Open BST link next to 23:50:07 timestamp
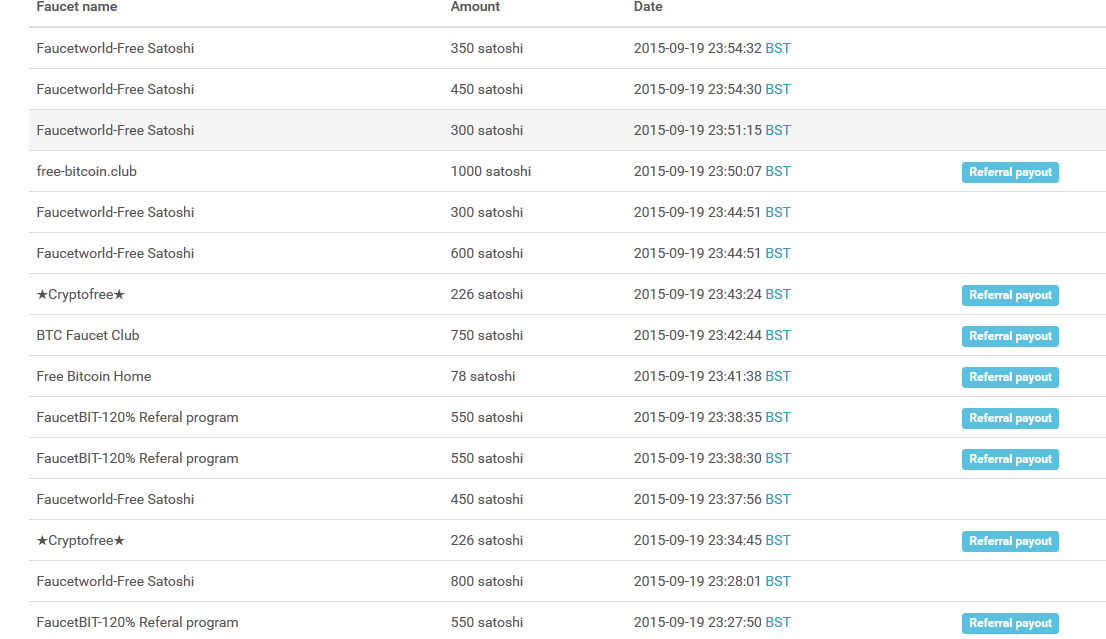 tap(778, 171)
